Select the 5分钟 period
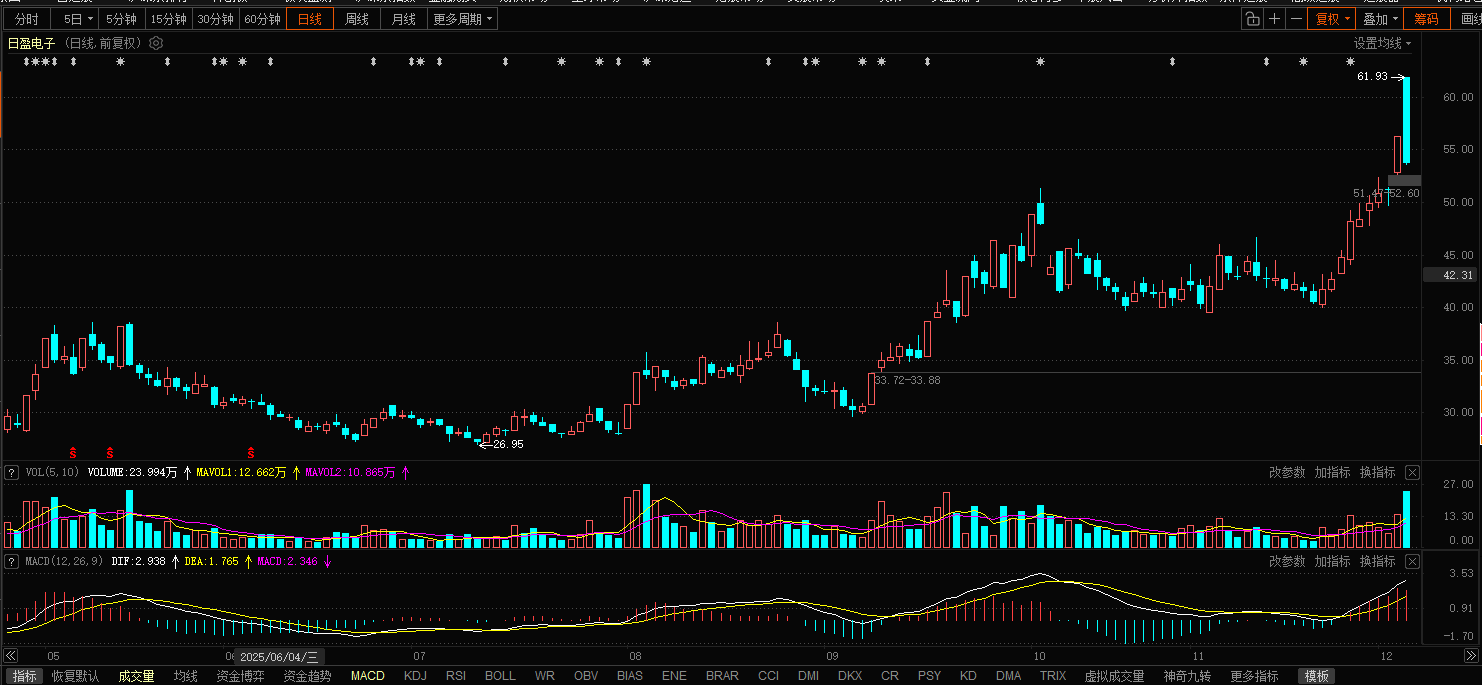The width and height of the screenshot is (1482, 685). point(121,19)
